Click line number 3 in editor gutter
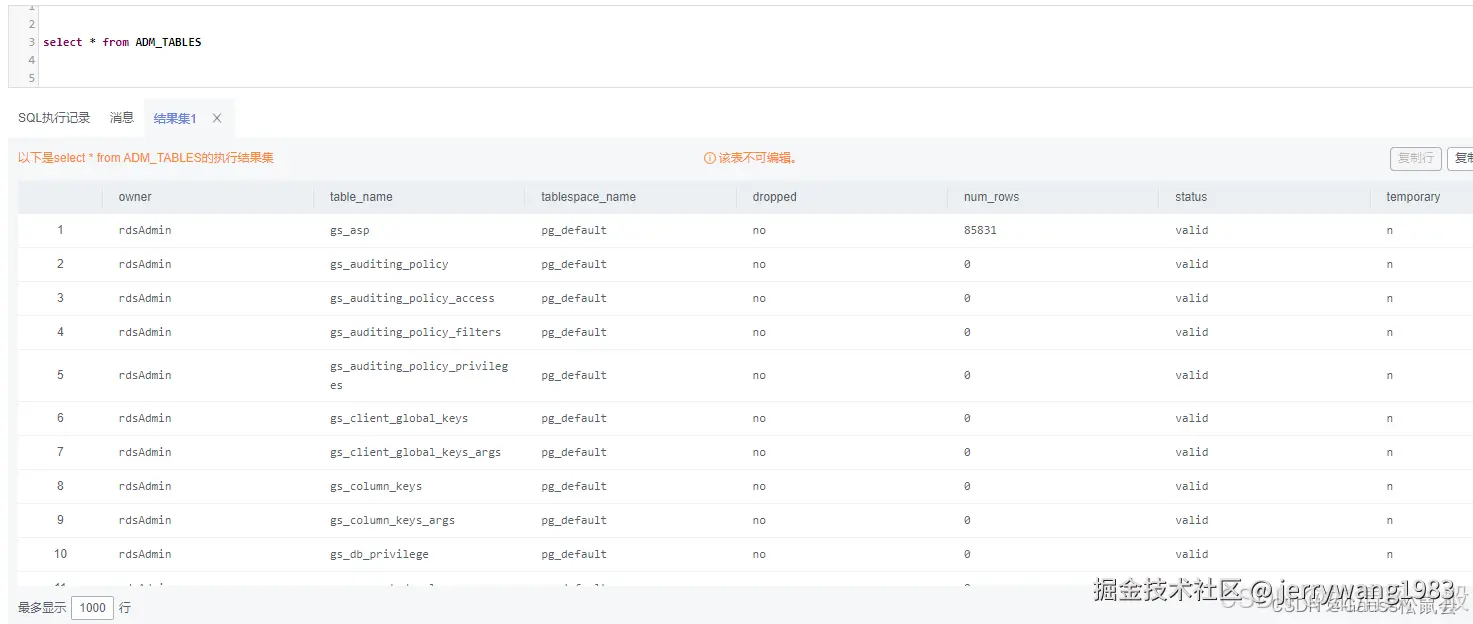This screenshot has width=1473, height=624. pyautogui.click(x=32, y=42)
